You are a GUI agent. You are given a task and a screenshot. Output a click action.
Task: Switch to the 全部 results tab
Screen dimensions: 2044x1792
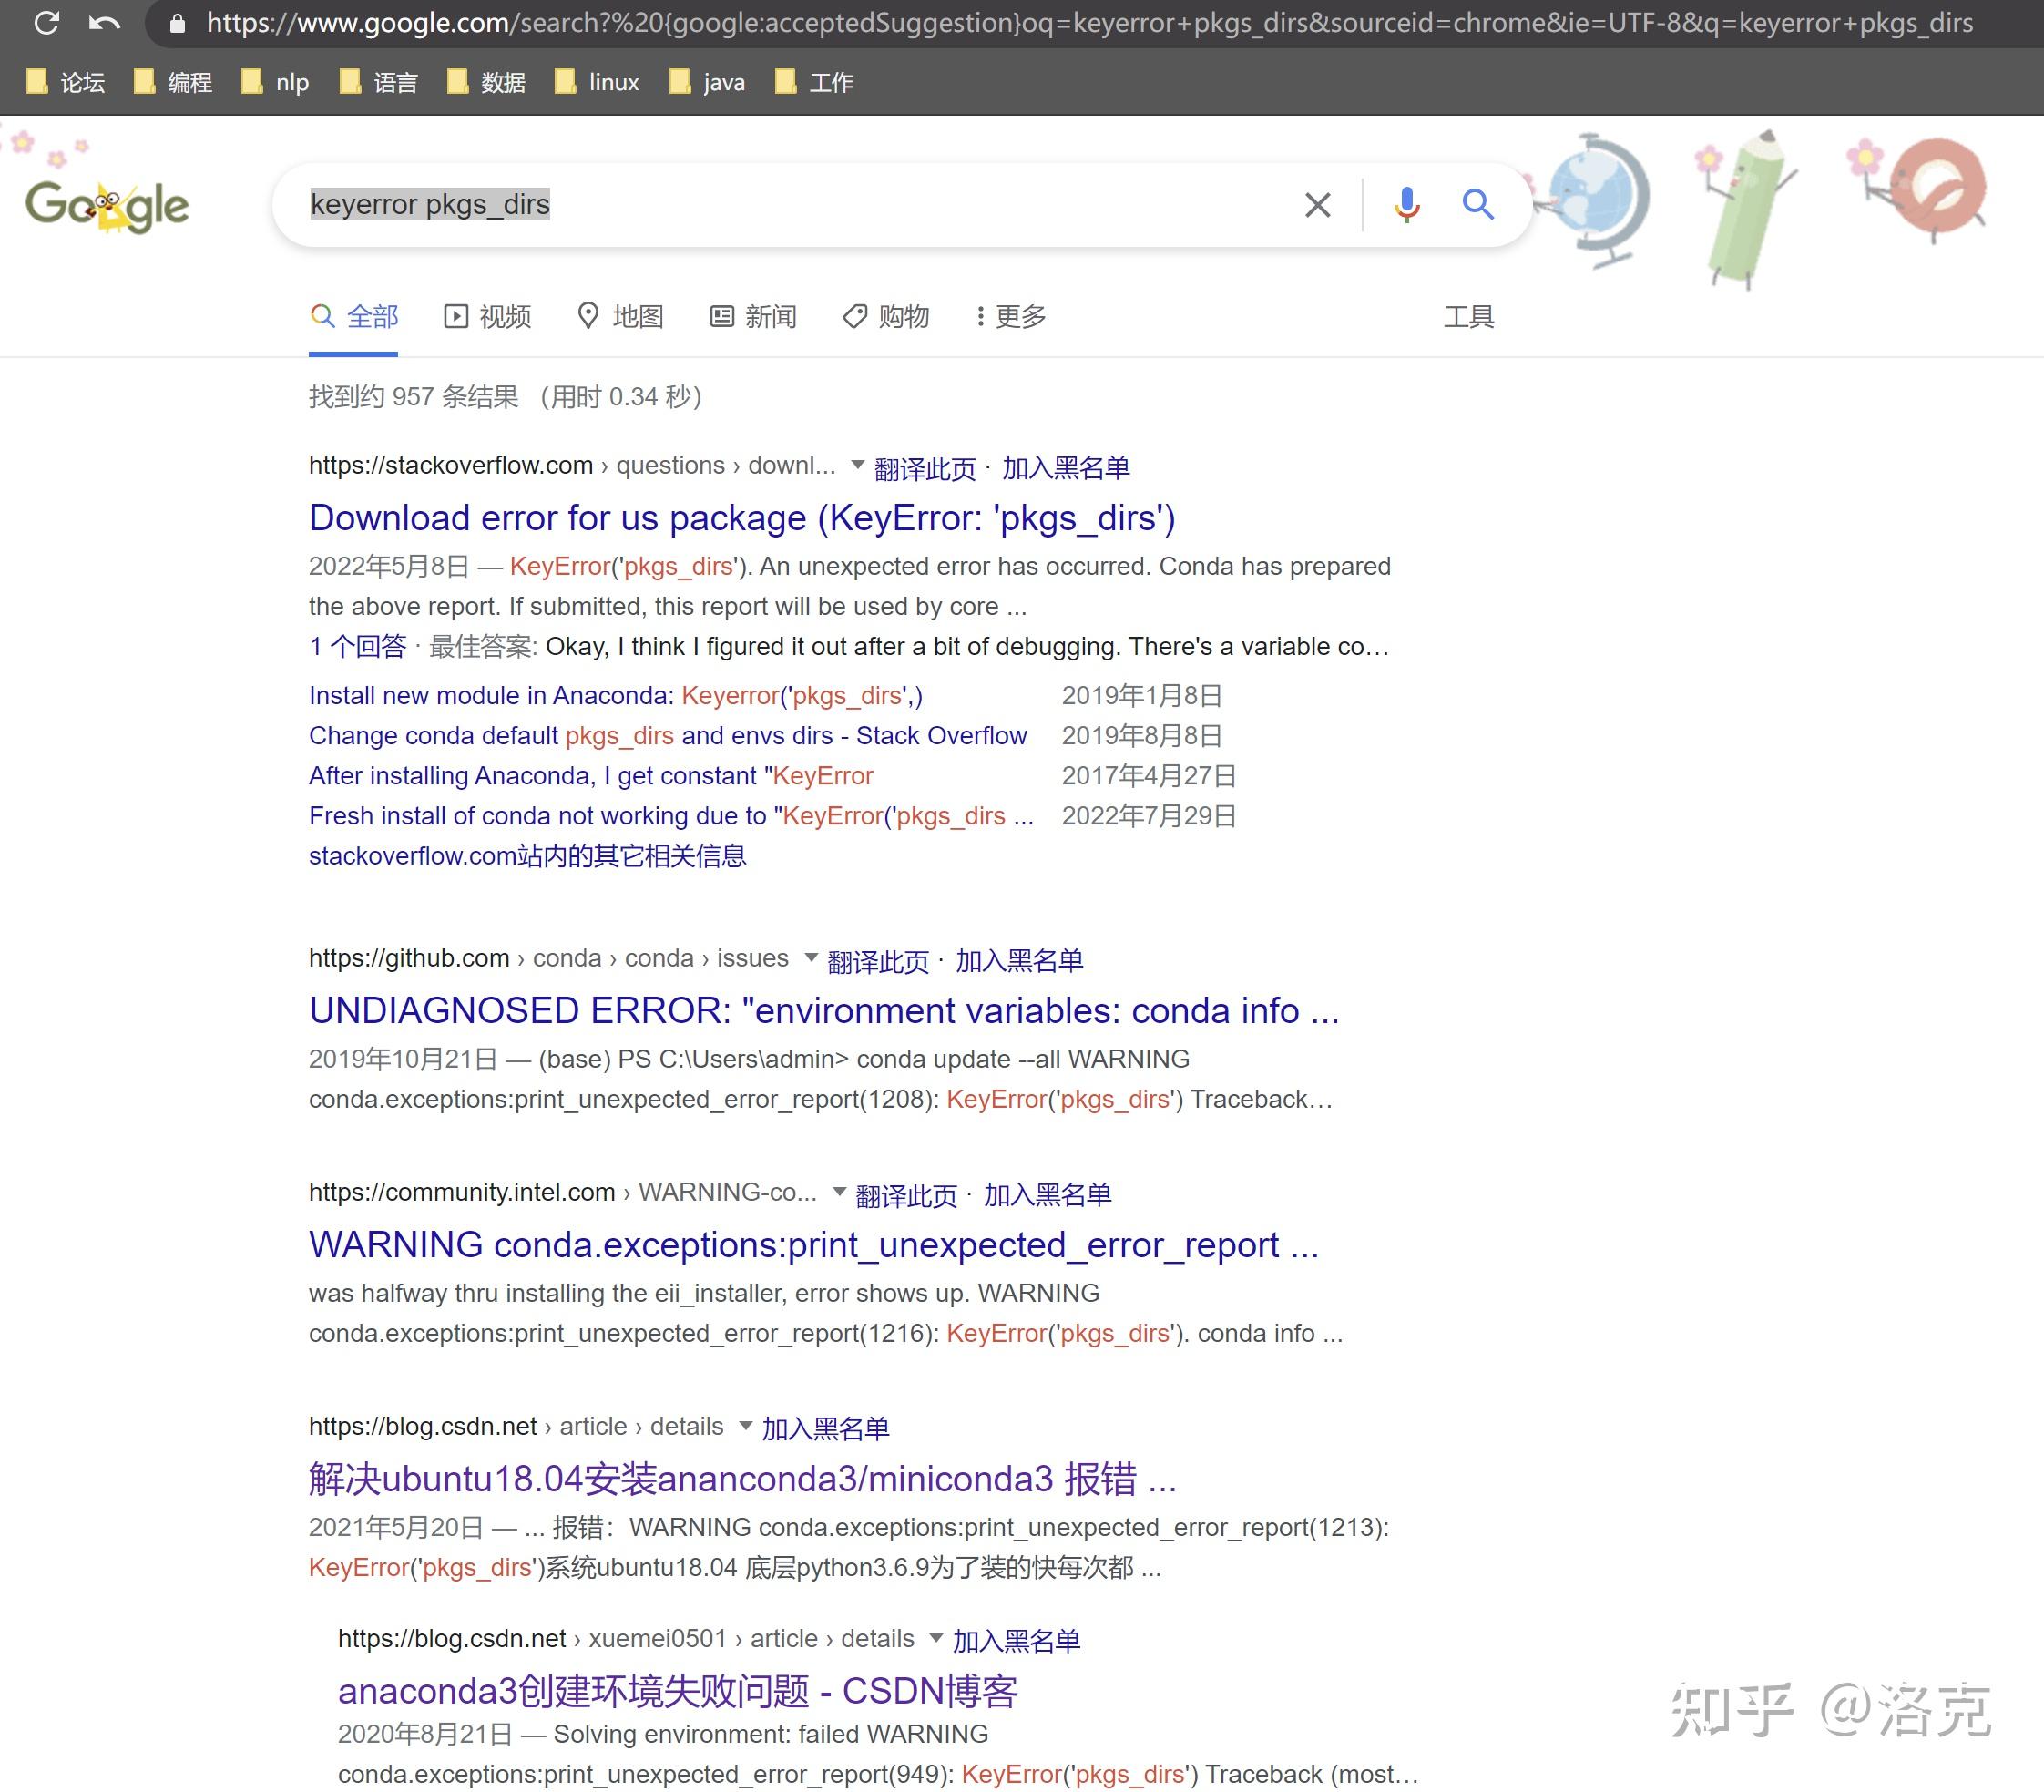point(354,317)
